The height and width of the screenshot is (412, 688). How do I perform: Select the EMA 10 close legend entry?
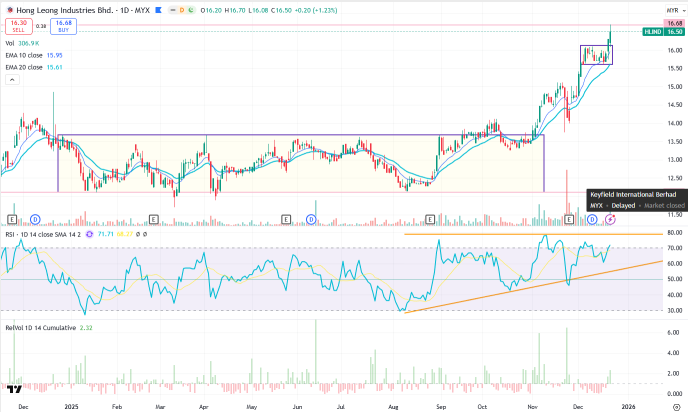34,55
